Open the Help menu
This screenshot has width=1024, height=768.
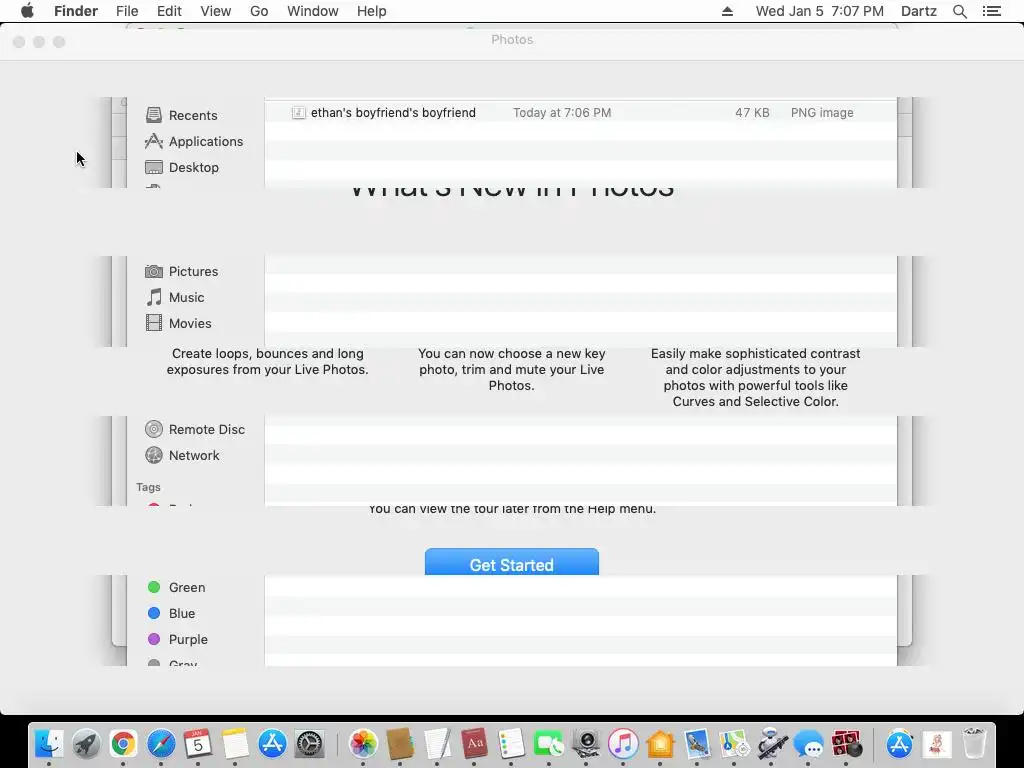tap(372, 11)
